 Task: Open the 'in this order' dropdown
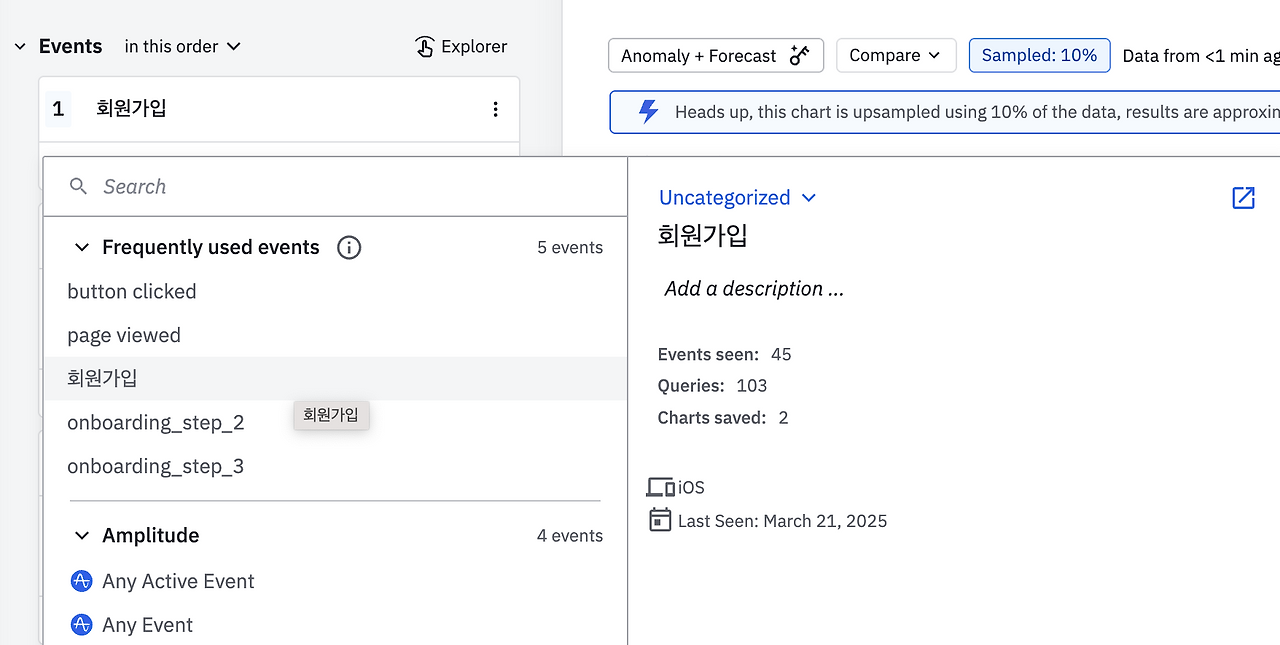[183, 47]
